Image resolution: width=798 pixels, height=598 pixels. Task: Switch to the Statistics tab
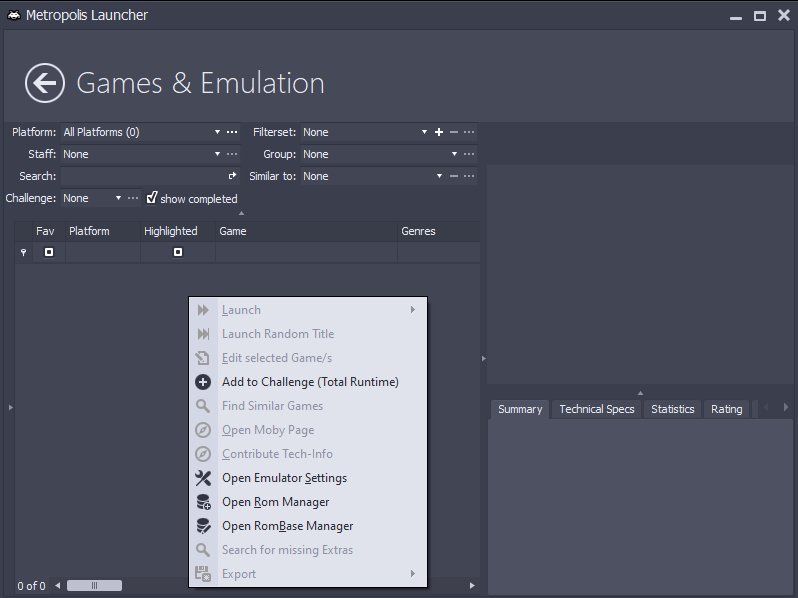(x=672, y=409)
